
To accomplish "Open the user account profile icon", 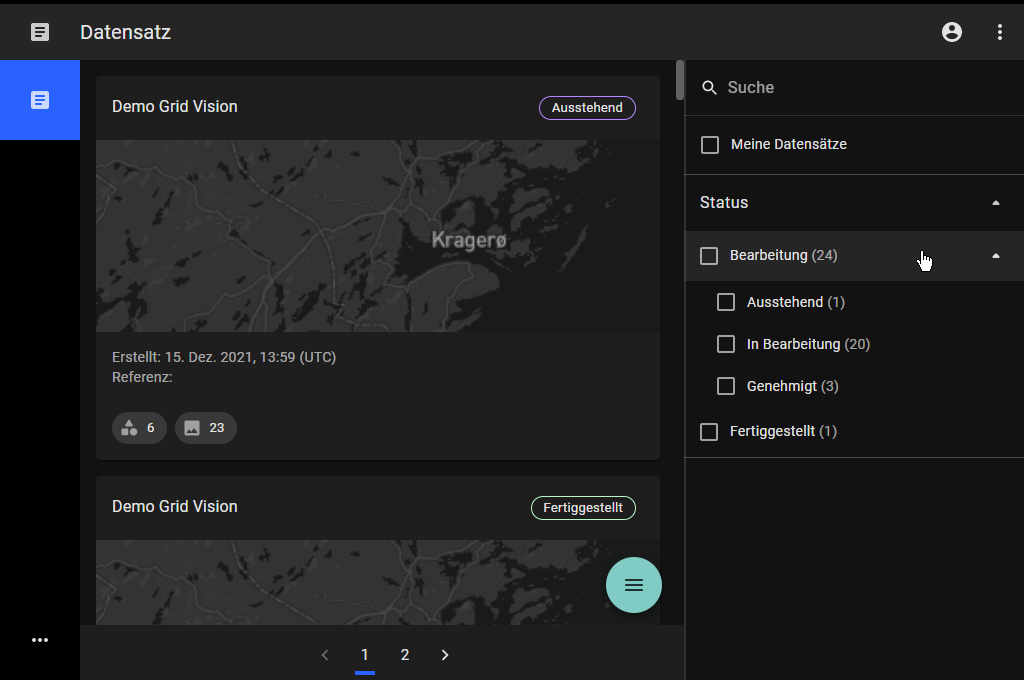I will pos(952,32).
